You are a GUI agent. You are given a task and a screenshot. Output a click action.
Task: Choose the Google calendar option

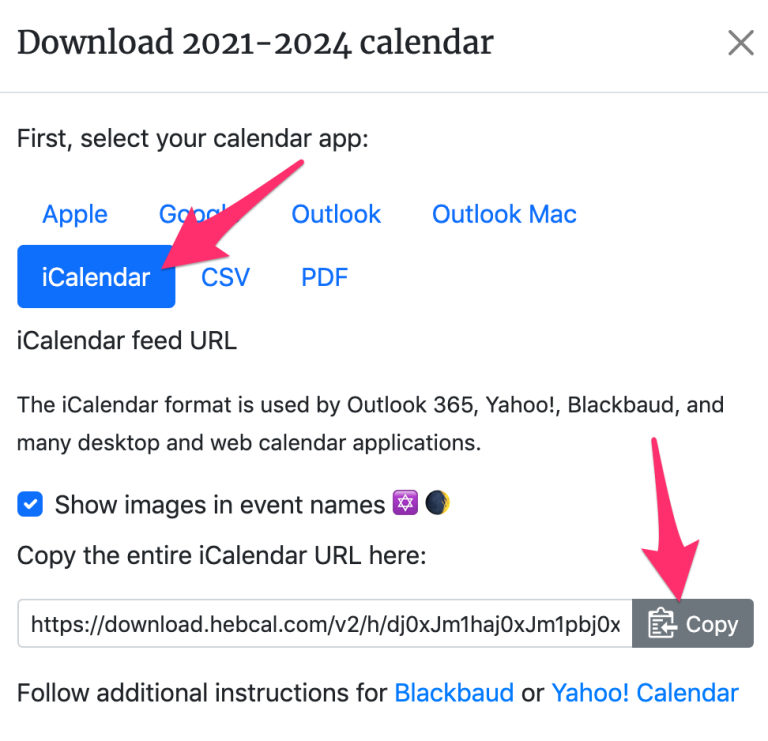point(199,214)
